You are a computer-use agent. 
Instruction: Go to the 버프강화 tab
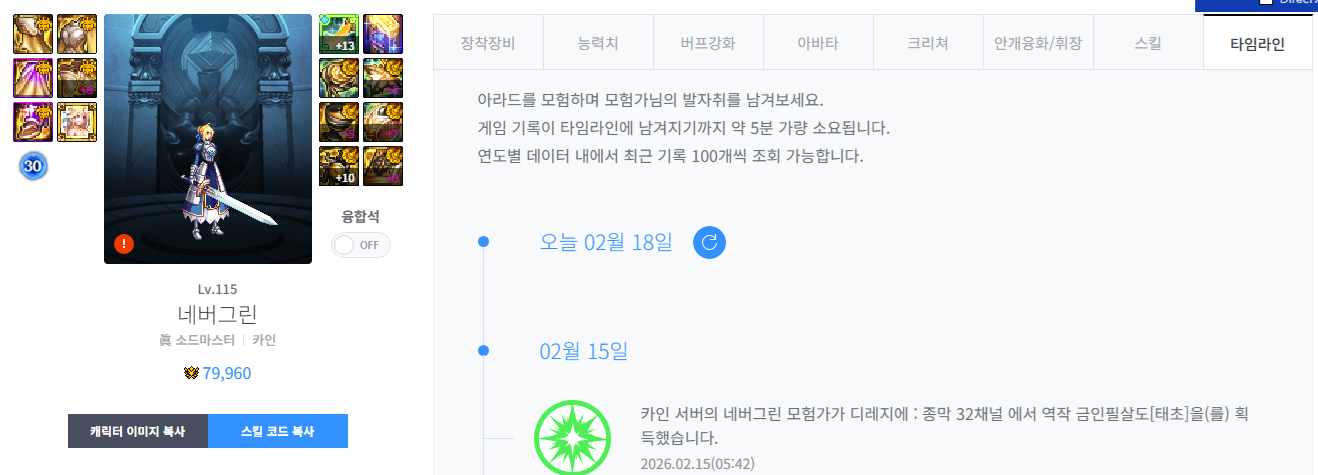pos(708,44)
